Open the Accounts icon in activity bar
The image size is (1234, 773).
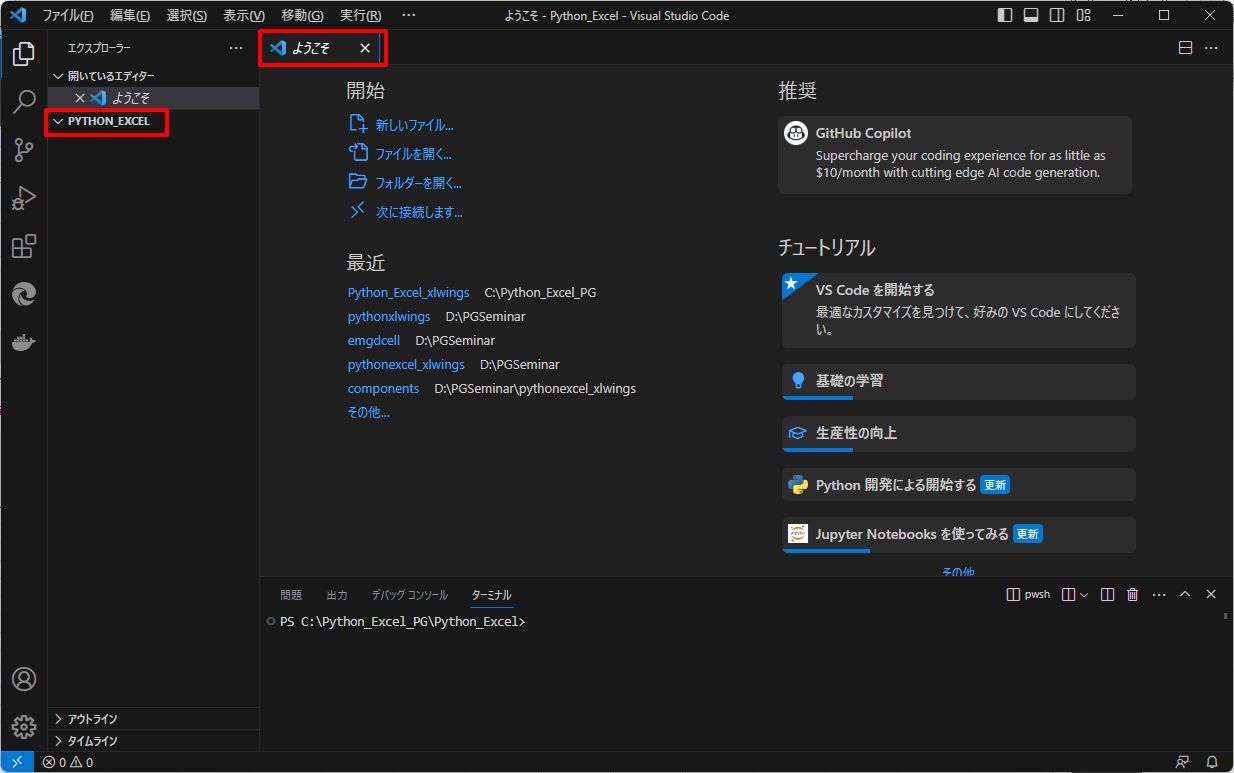coord(24,679)
